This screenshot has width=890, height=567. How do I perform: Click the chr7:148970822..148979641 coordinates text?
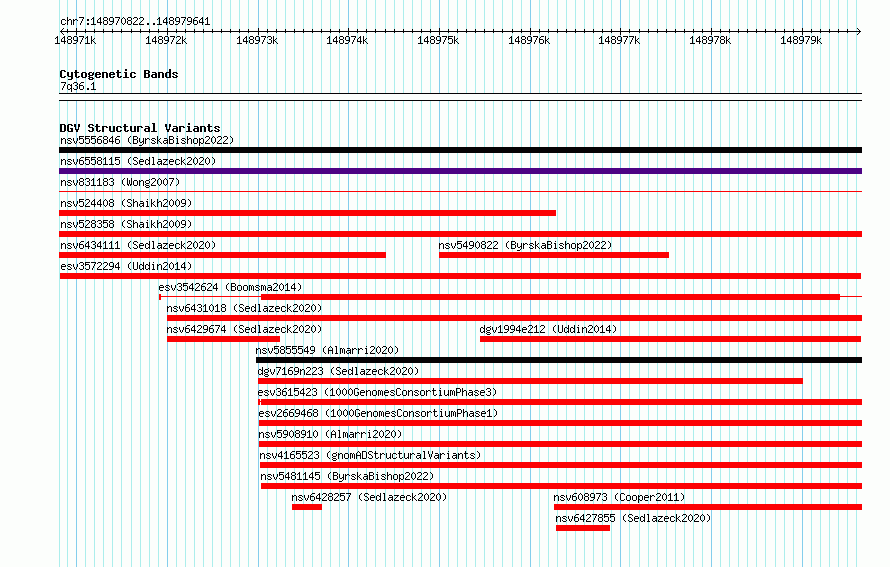pos(135,21)
